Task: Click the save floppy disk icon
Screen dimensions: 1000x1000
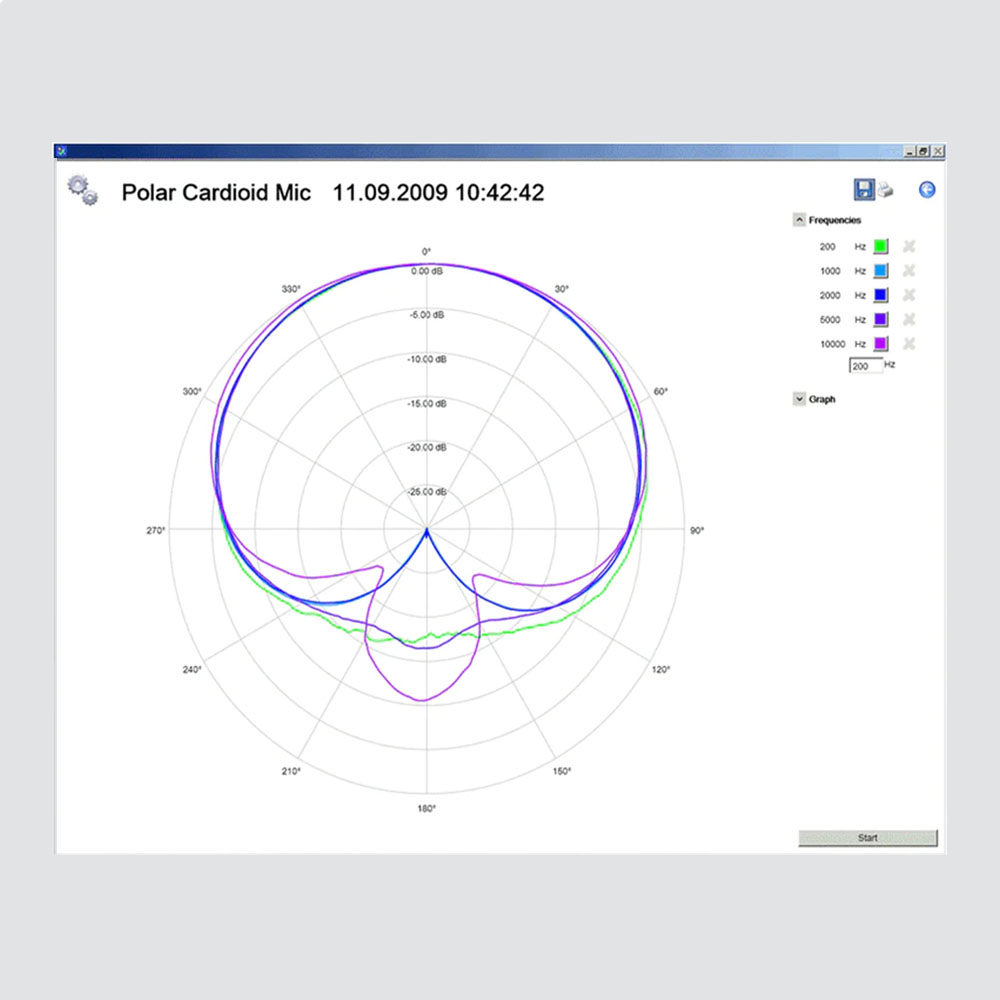Action: pos(863,190)
